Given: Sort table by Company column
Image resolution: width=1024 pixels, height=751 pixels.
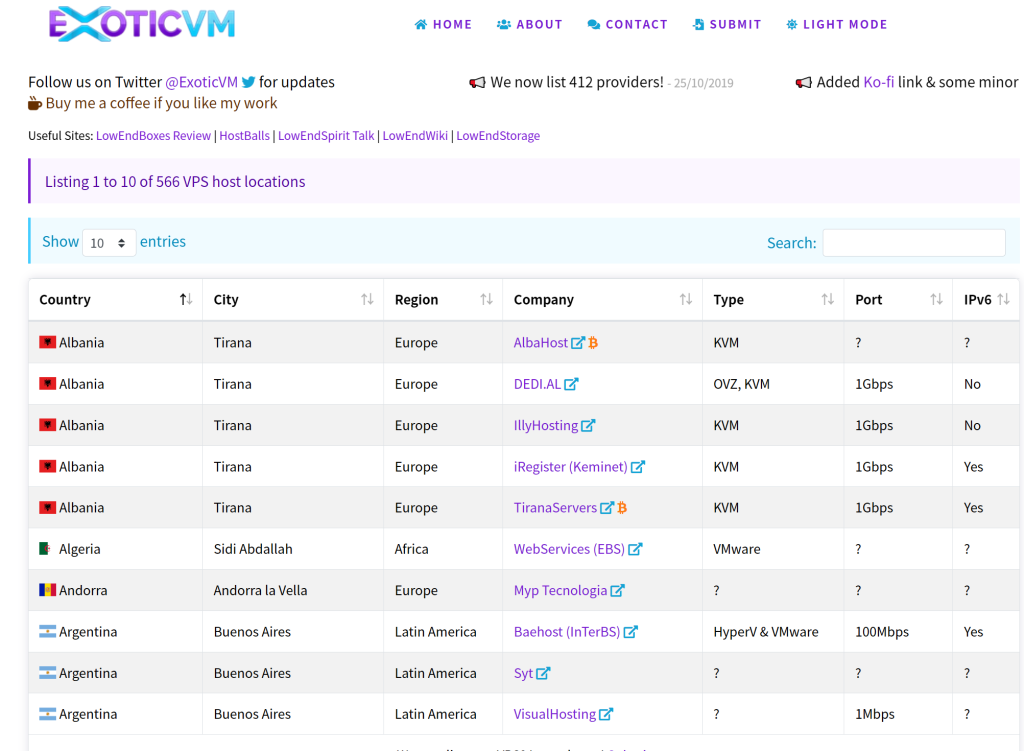Looking at the screenshot, I should click(603, 300).
